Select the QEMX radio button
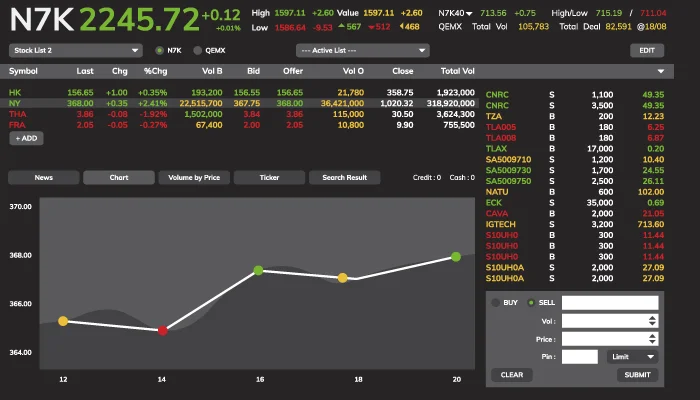 pyautogui.click(x=197, y=49)
